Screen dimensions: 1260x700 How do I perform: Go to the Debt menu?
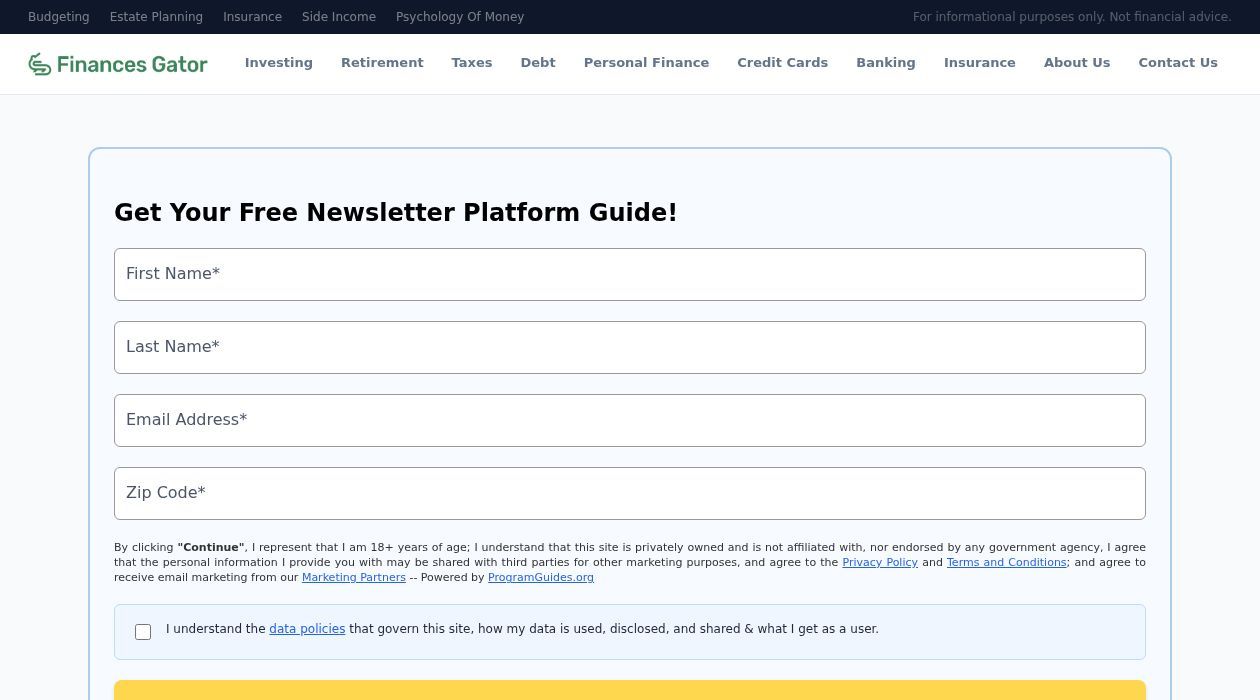[538, 62]
